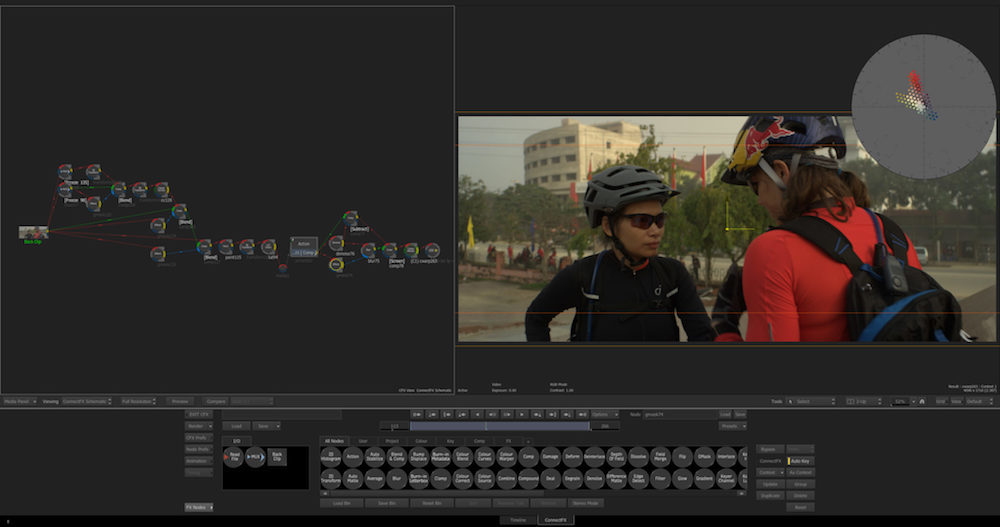Select the MUX node in I/O bin
Viewport: 1000px width, 527px height.
click(256, 457)
